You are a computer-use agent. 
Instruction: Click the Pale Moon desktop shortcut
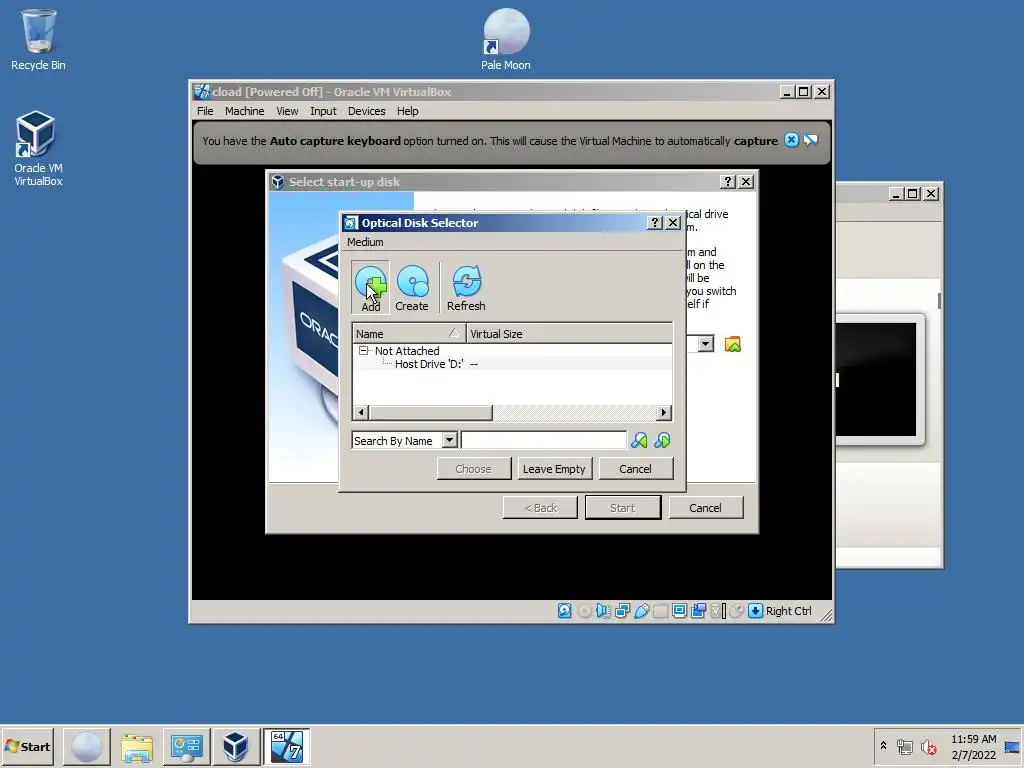click(505, 39)
